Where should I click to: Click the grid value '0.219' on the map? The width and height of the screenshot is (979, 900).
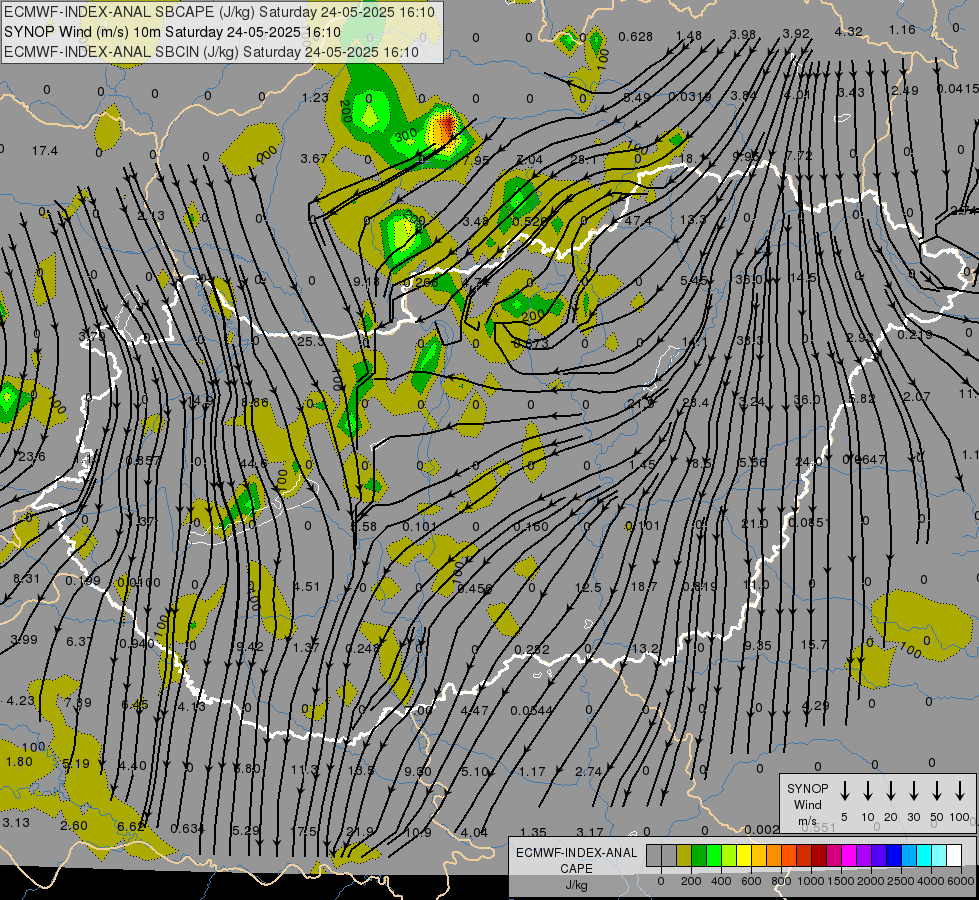(x=915, y=335)
